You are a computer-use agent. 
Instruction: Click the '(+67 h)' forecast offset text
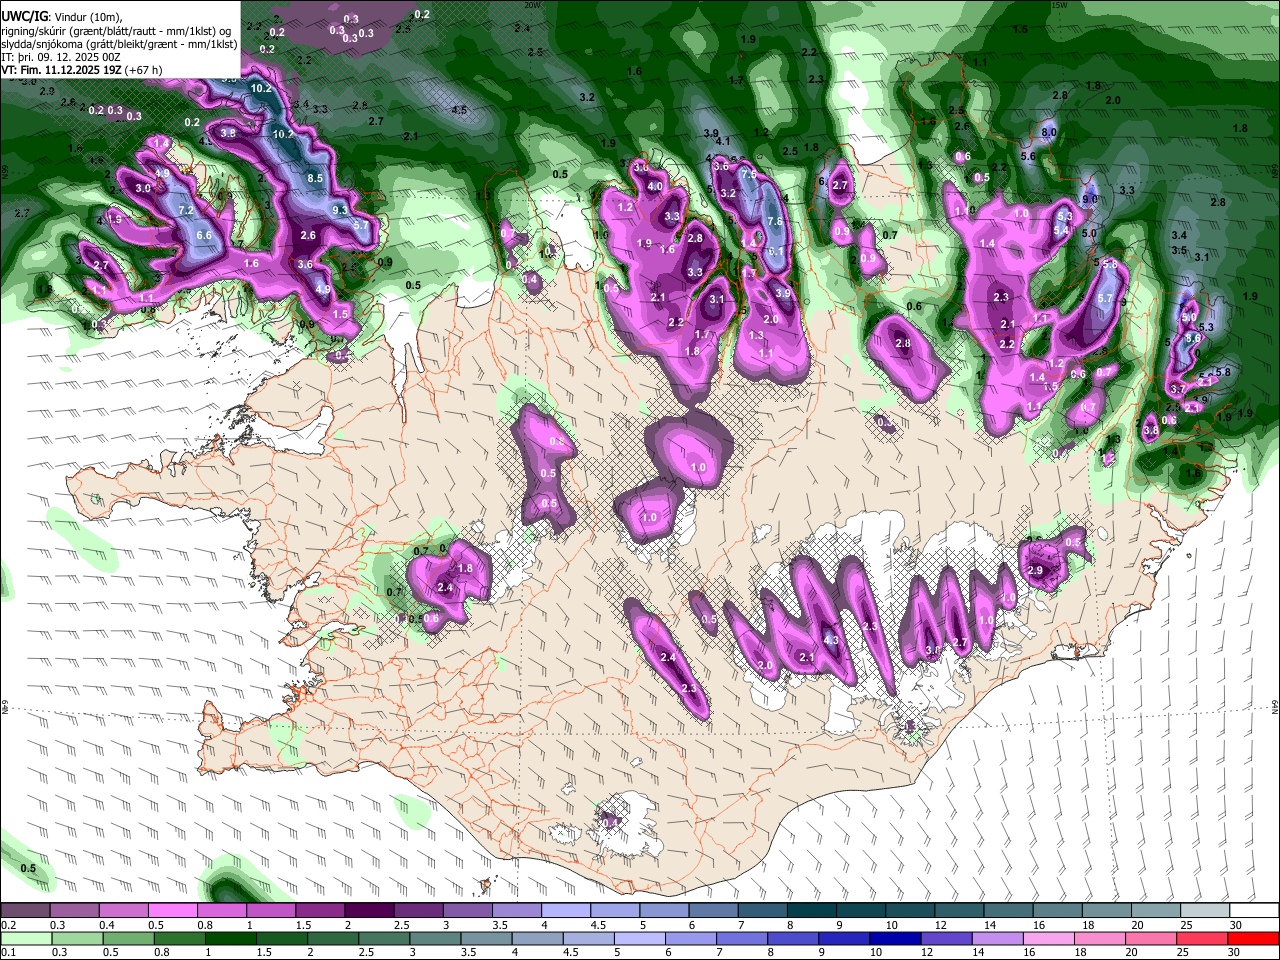[x=144, y=70]
